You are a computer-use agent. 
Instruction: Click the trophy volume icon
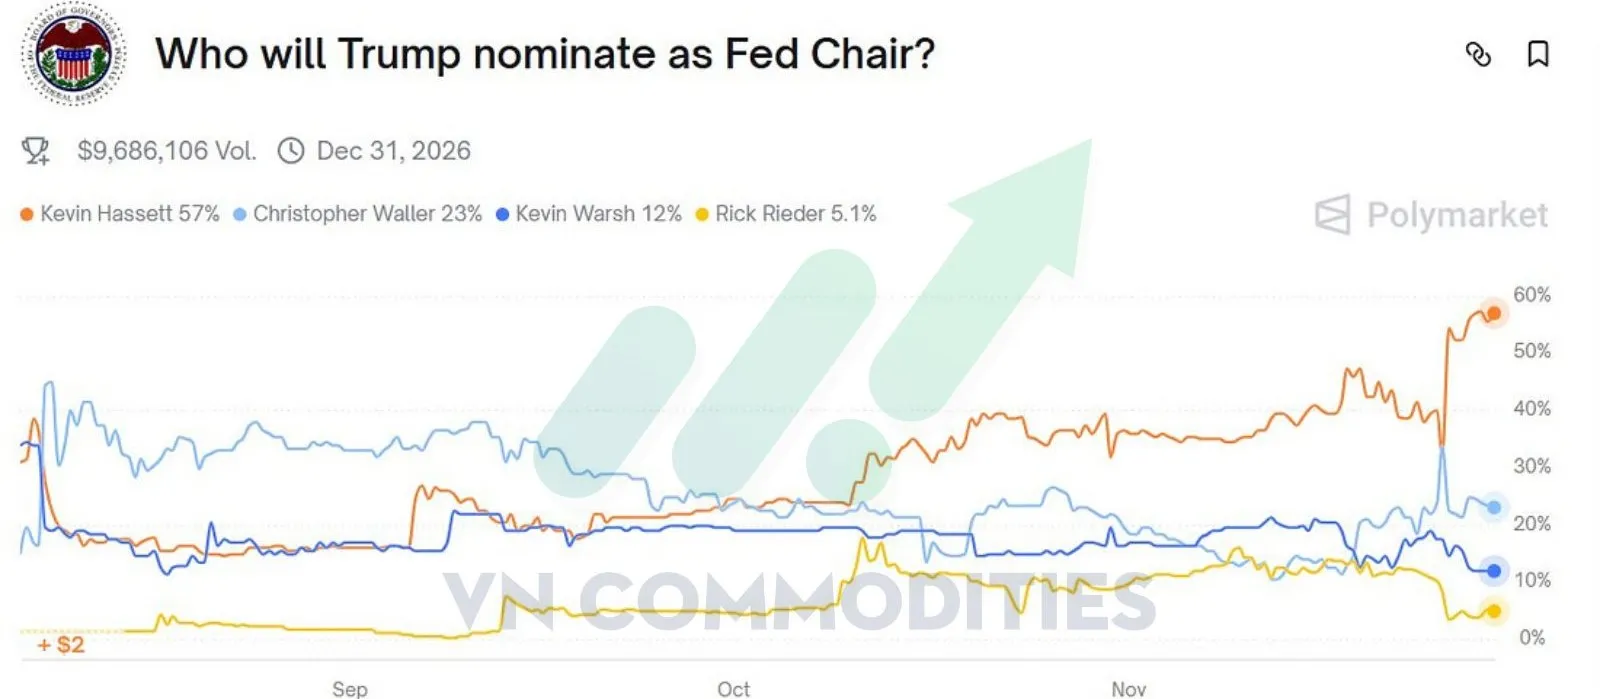coord(36,150)
